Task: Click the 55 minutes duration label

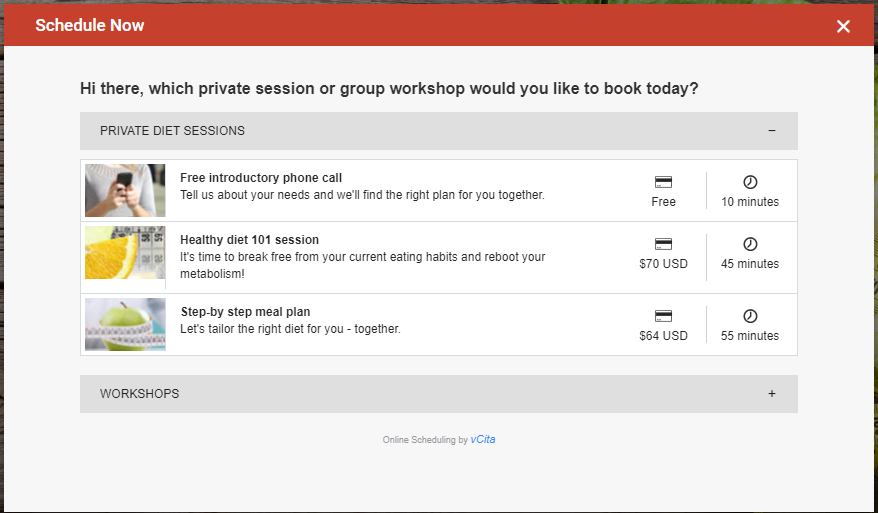Action: click(750, 335)
